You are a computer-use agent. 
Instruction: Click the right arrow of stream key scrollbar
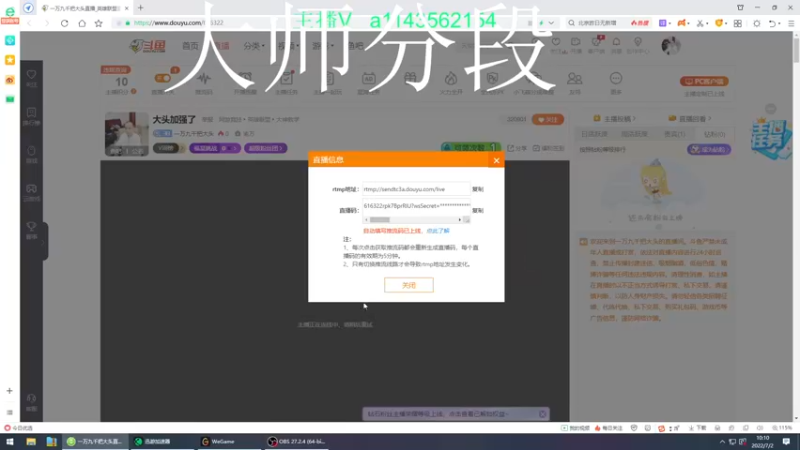pos(460,219)
